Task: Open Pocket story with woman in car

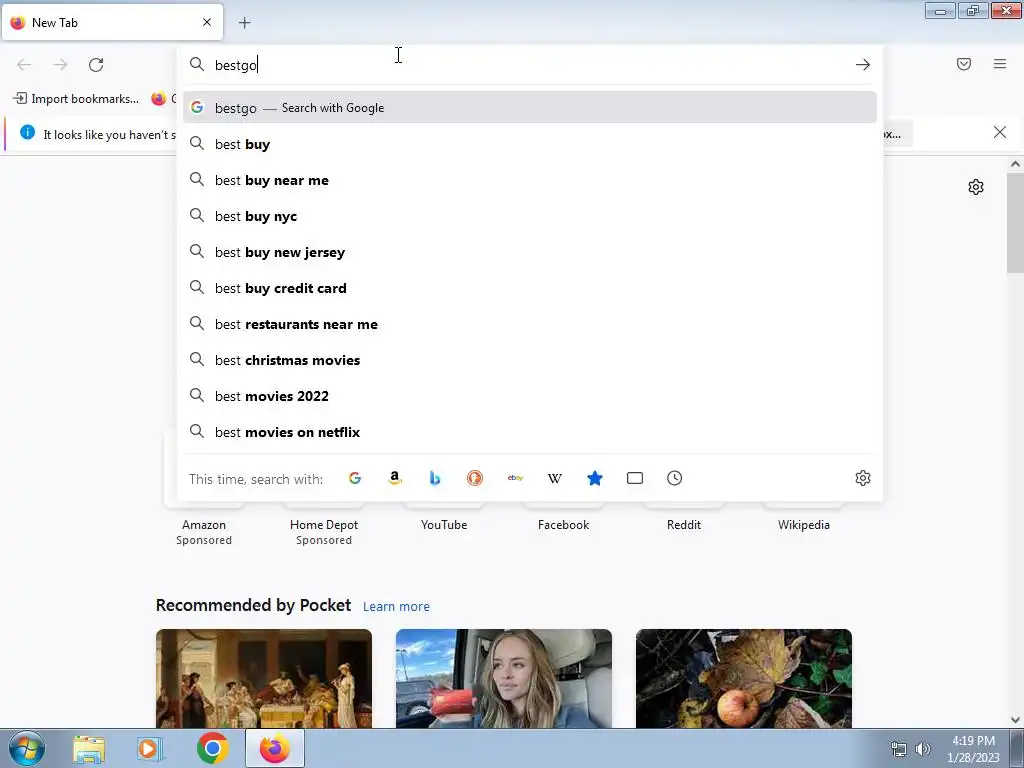Action: pyautogui.click(x=504, y=679)
